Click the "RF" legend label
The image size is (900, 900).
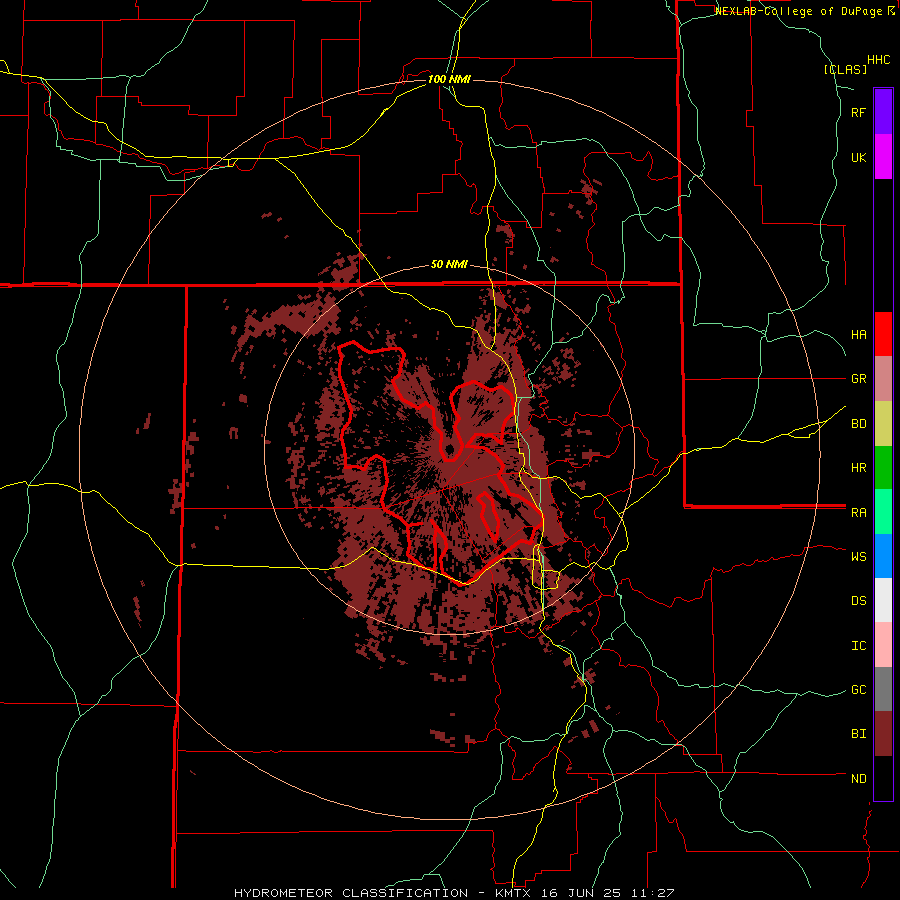pos(859,112)
